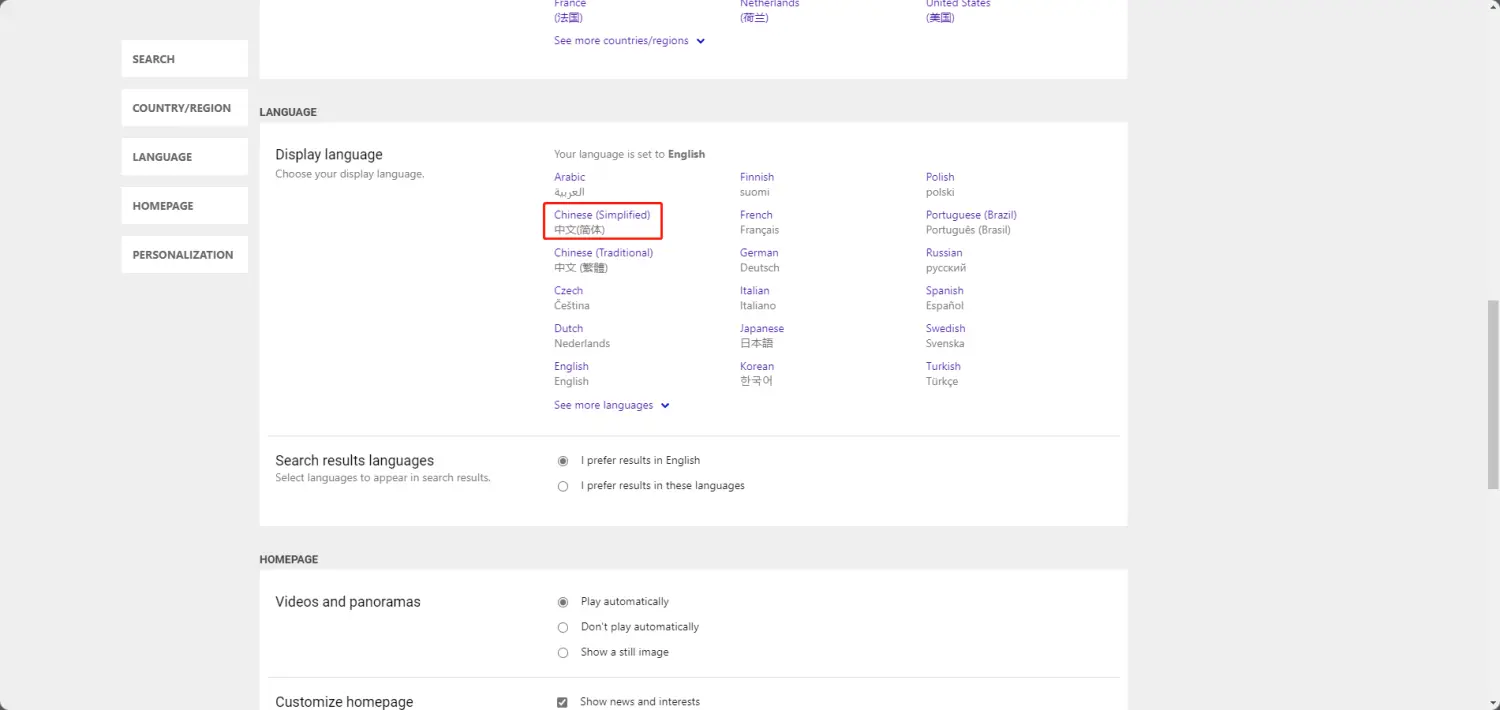Jump to HOMEPAGE sidebar section

click(184, 206)
